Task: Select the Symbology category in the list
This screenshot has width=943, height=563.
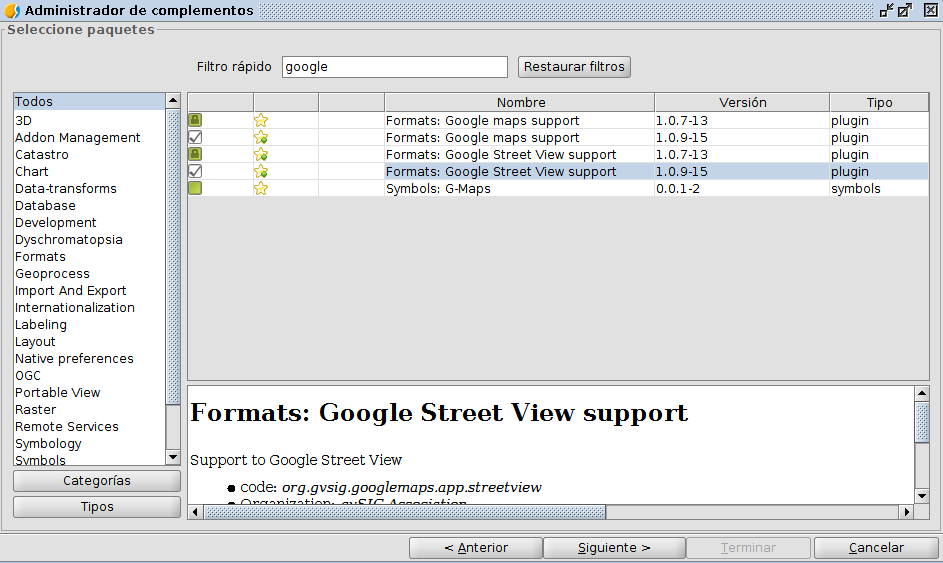Action: click(48, 444)
